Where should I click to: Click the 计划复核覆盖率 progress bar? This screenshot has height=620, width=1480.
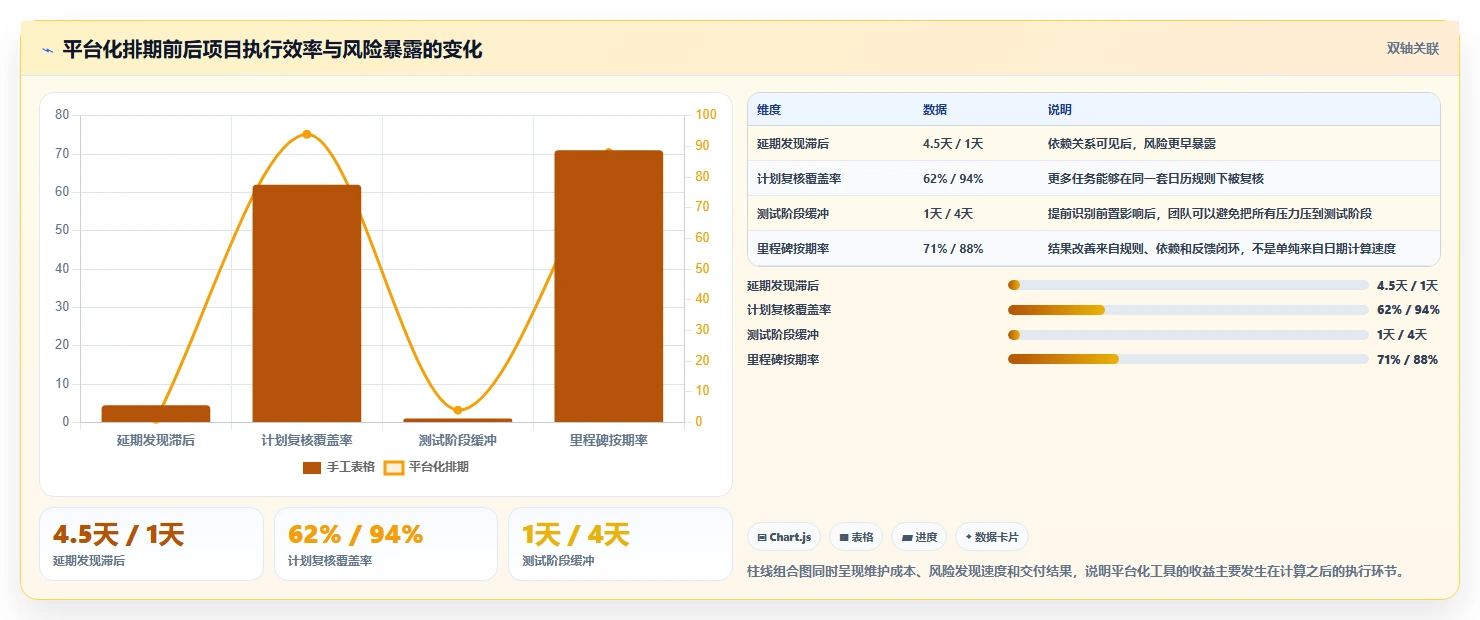[x=1188, y=310]
